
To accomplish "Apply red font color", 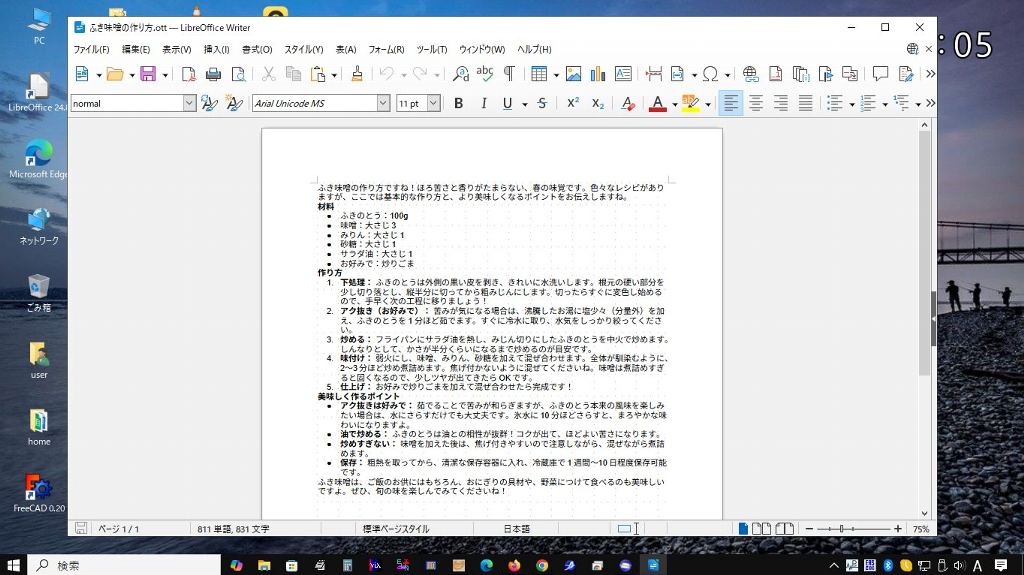I will coord(658,103).
